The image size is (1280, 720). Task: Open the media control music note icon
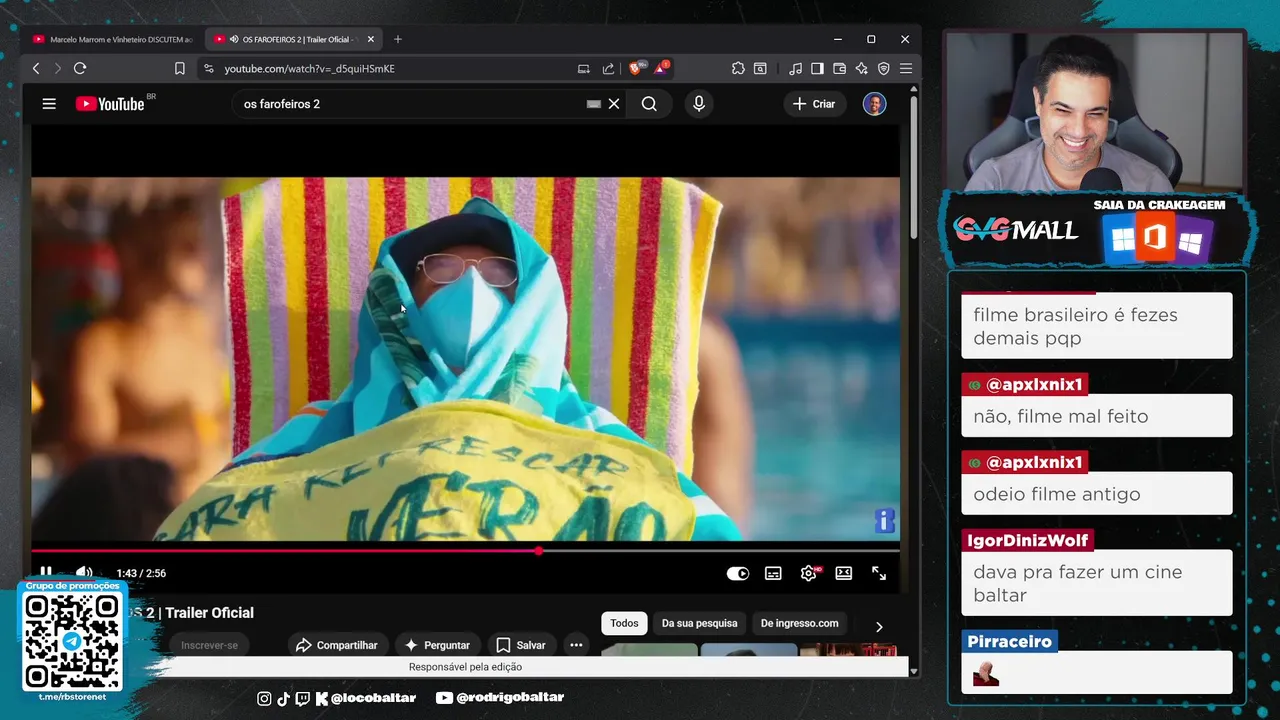(x=795, y=68)
